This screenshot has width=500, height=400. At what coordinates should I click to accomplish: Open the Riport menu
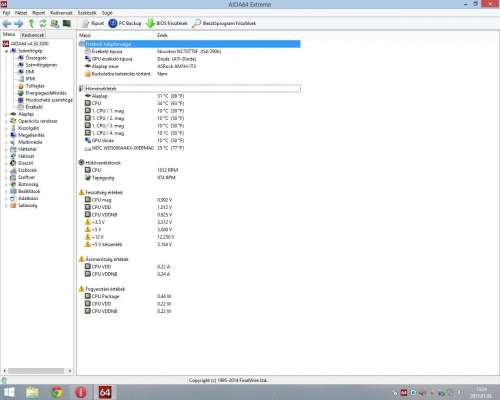click(38, 13)
